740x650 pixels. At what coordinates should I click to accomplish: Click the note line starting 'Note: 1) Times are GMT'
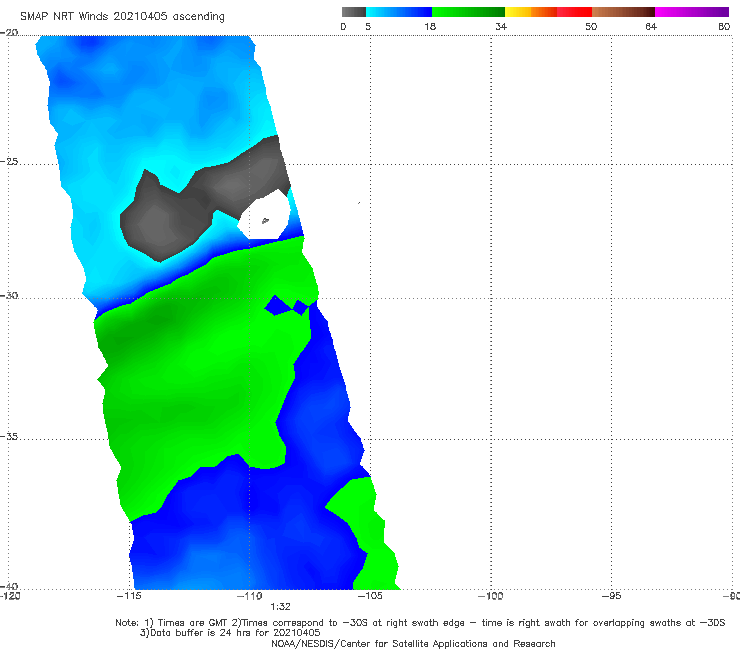420,623
